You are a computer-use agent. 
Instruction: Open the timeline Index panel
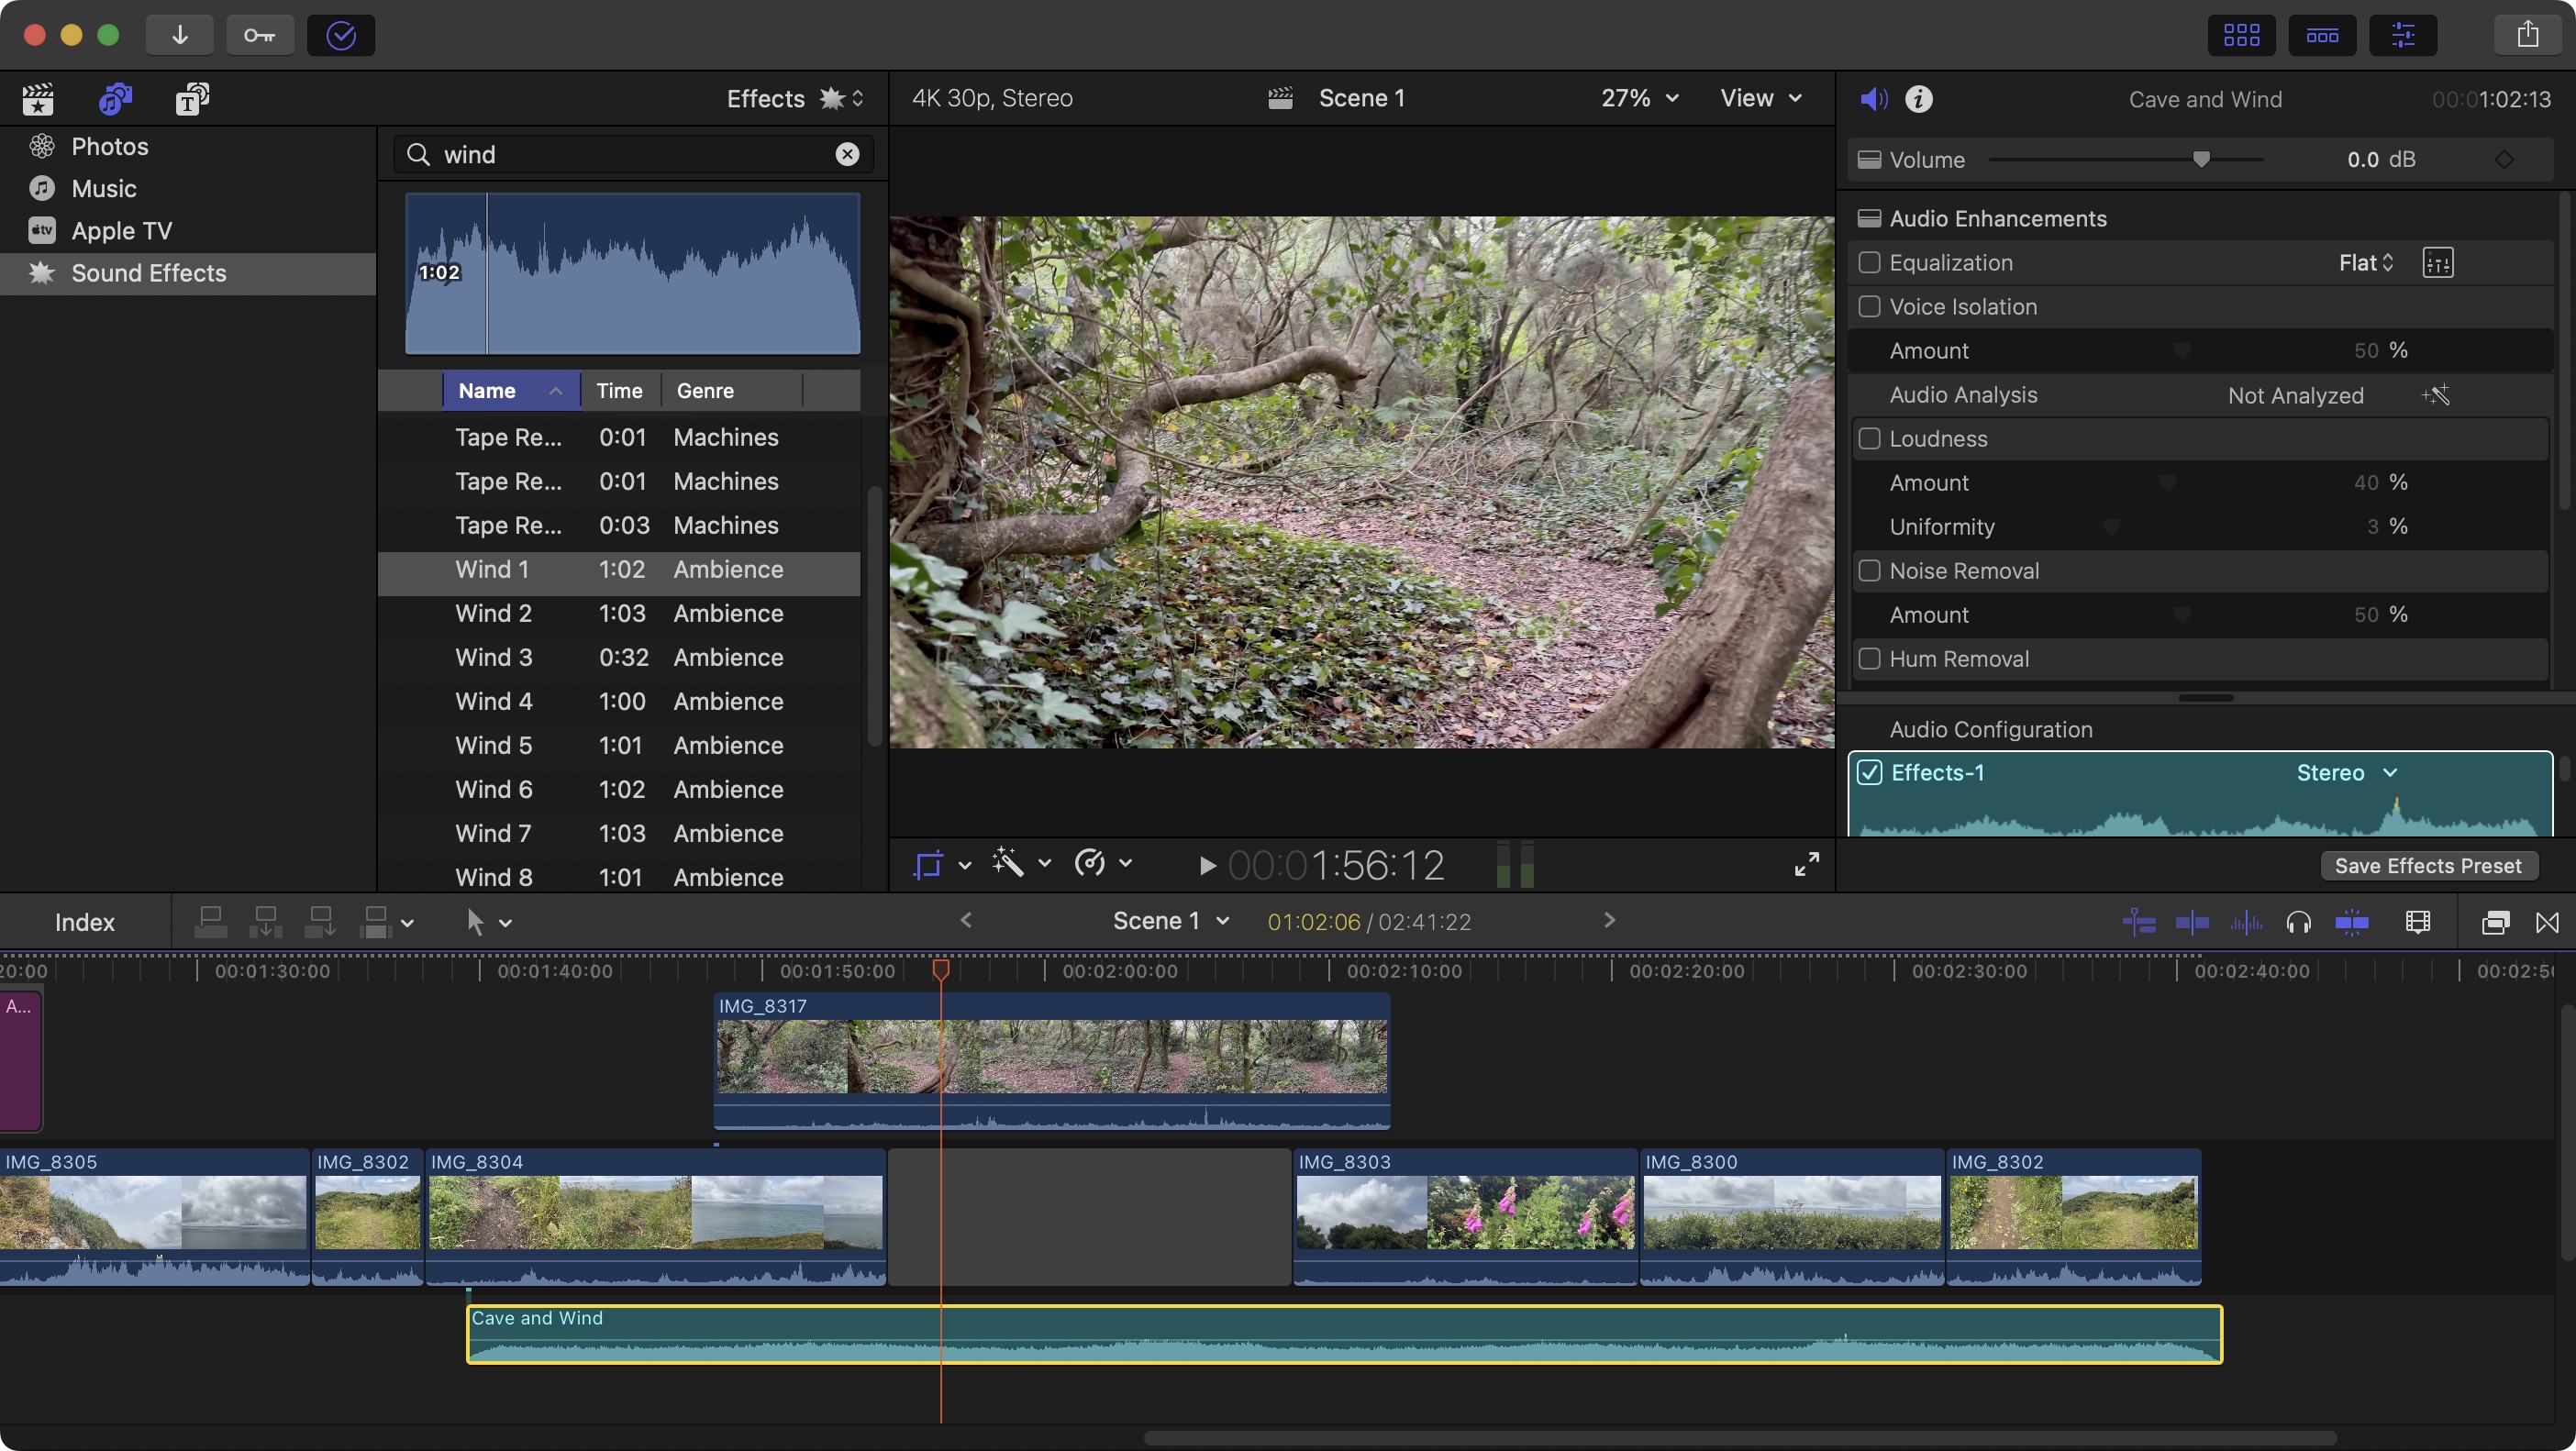tap(84, 921)
